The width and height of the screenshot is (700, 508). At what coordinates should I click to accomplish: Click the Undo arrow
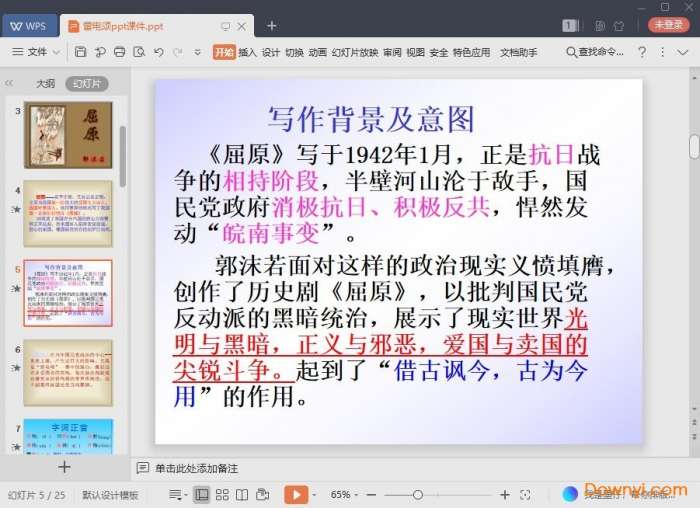(158, 52)
